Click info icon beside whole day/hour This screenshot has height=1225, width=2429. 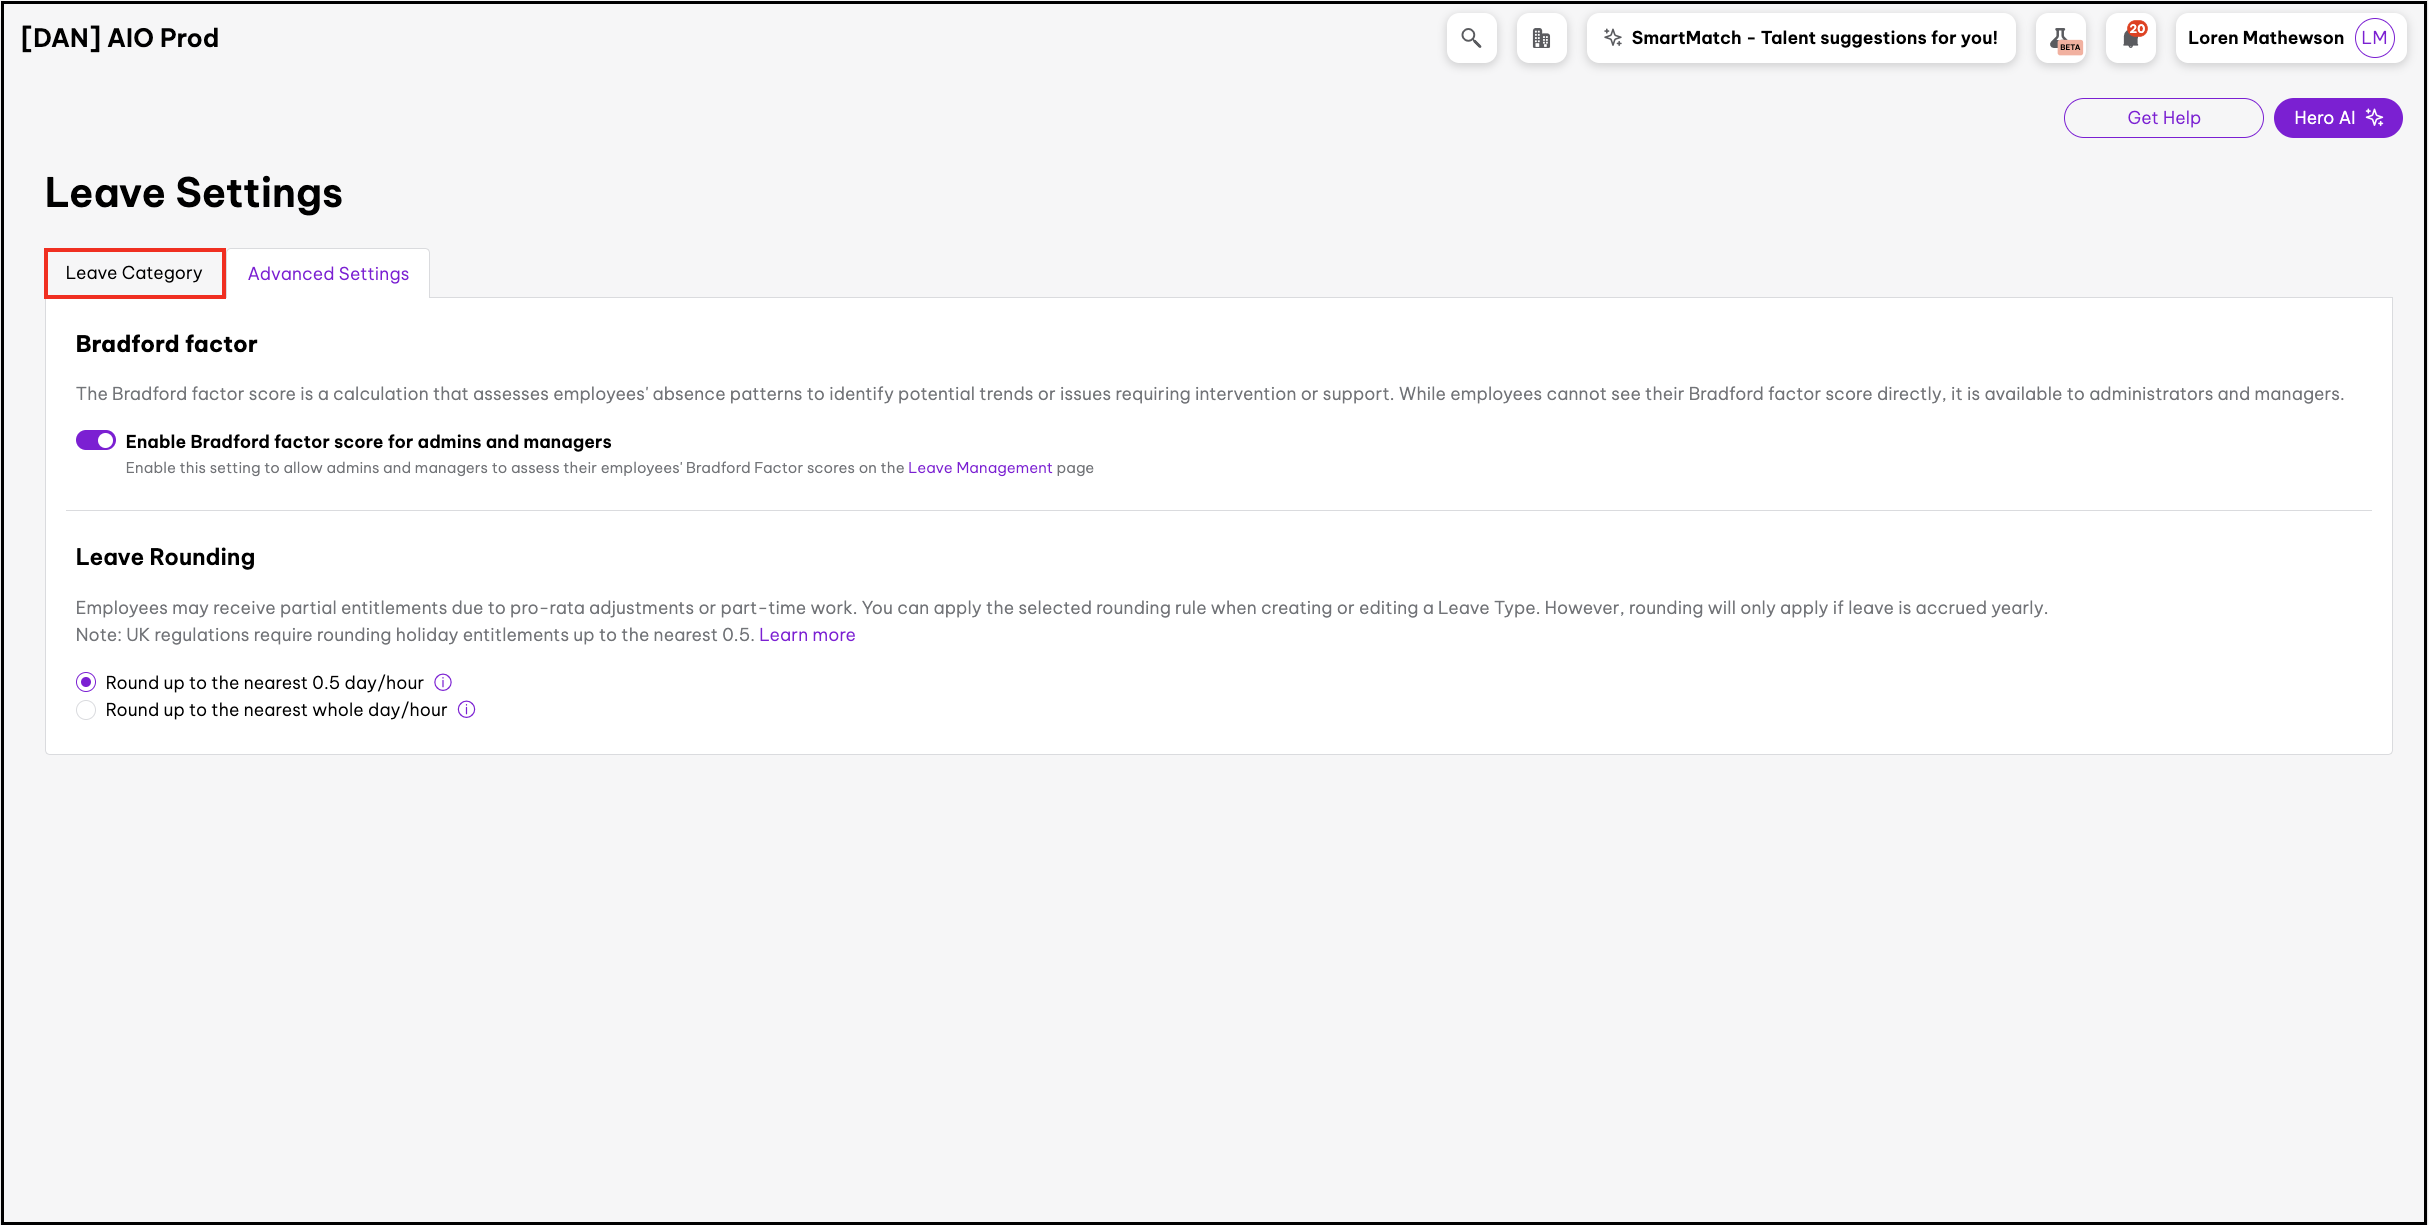point(466,710)
